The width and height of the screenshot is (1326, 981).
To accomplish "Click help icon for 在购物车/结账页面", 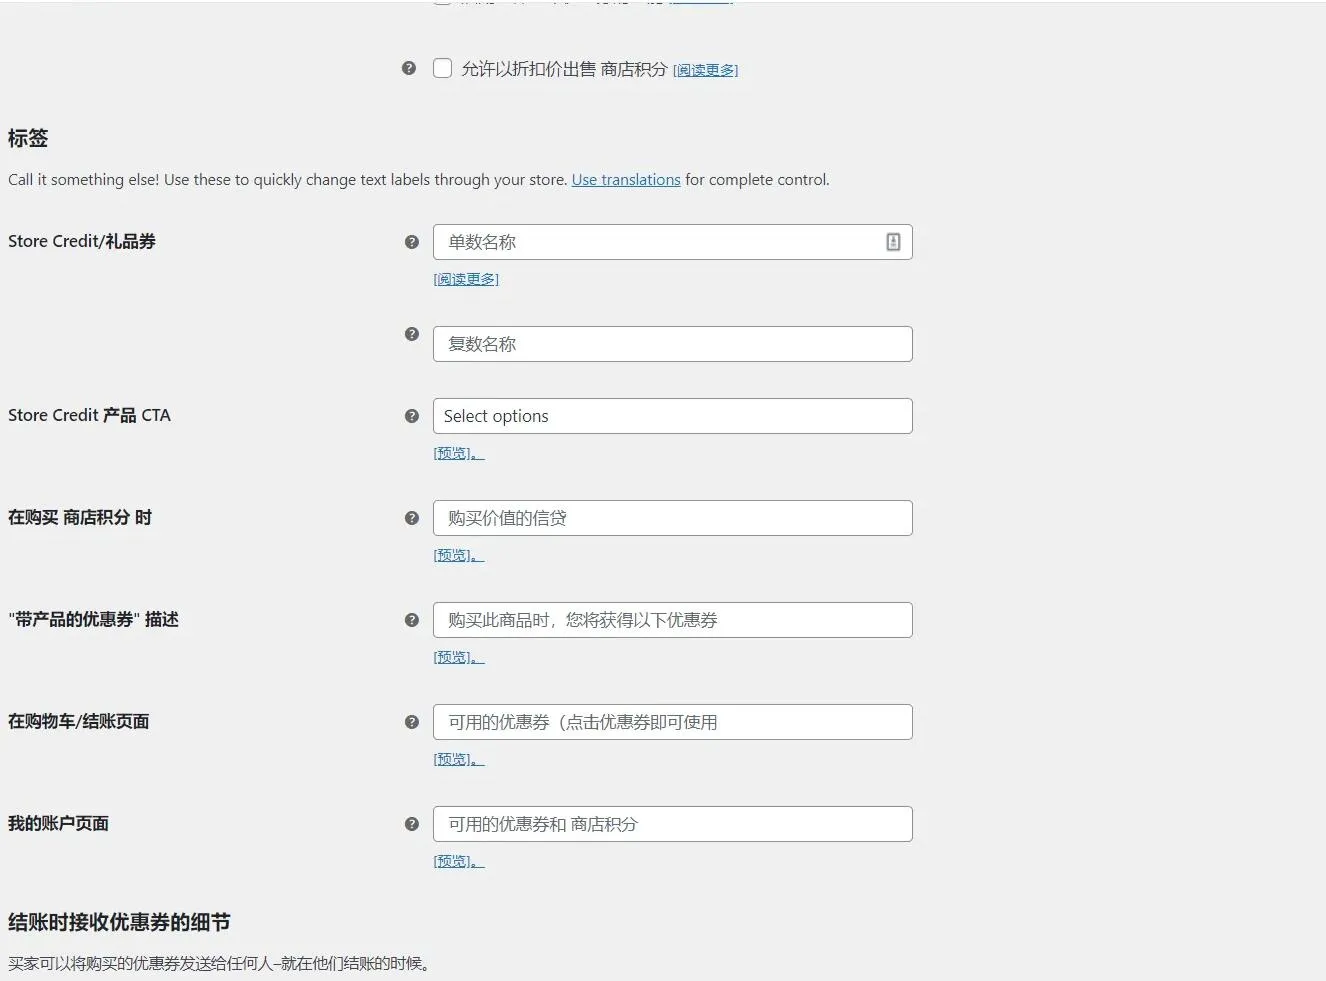I will tap(411, 722).
